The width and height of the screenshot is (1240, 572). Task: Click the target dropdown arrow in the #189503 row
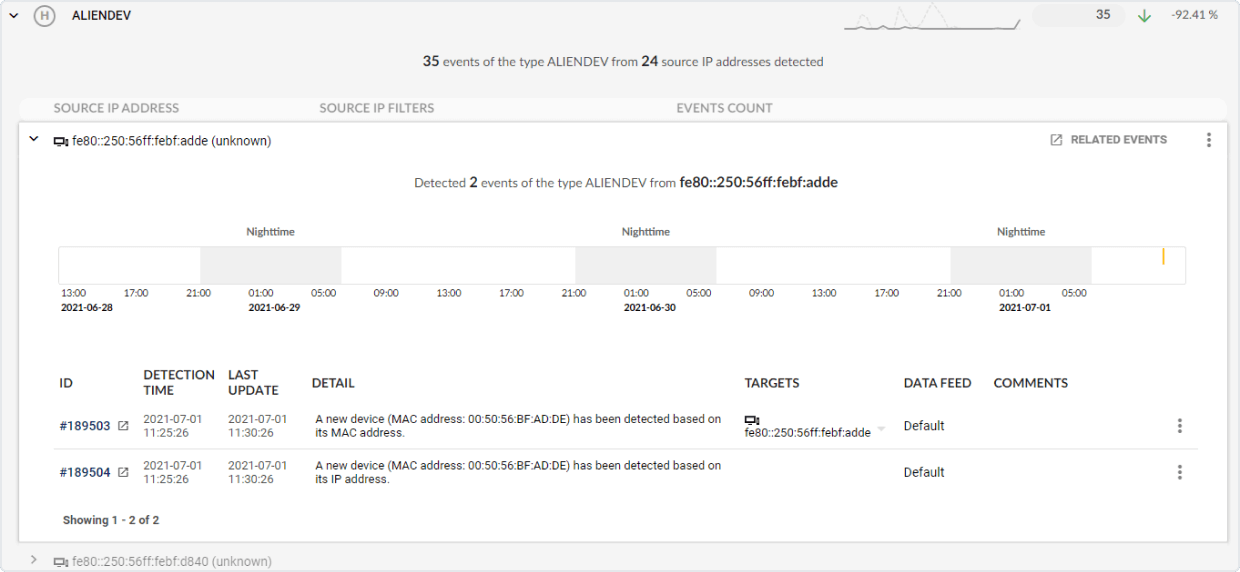click(881, 429)
